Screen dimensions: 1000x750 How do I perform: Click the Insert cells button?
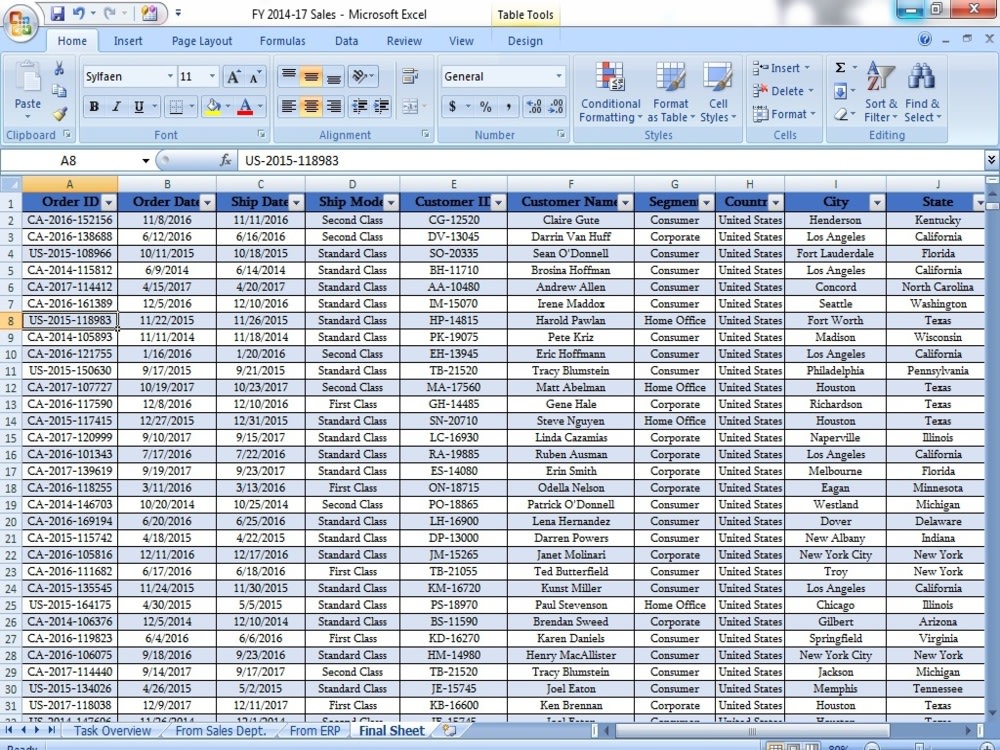coord(781,68)
